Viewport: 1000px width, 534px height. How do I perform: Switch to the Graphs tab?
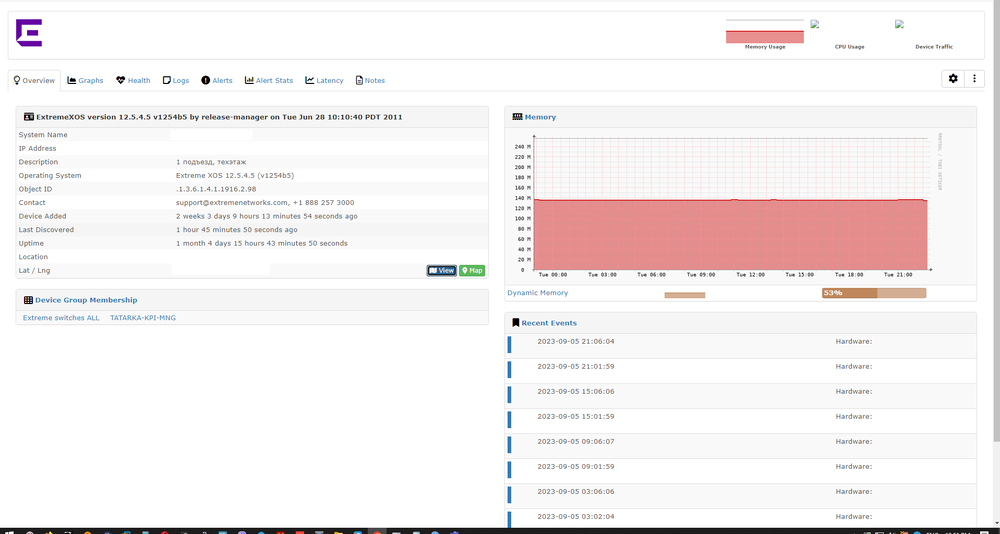(86, 80)
